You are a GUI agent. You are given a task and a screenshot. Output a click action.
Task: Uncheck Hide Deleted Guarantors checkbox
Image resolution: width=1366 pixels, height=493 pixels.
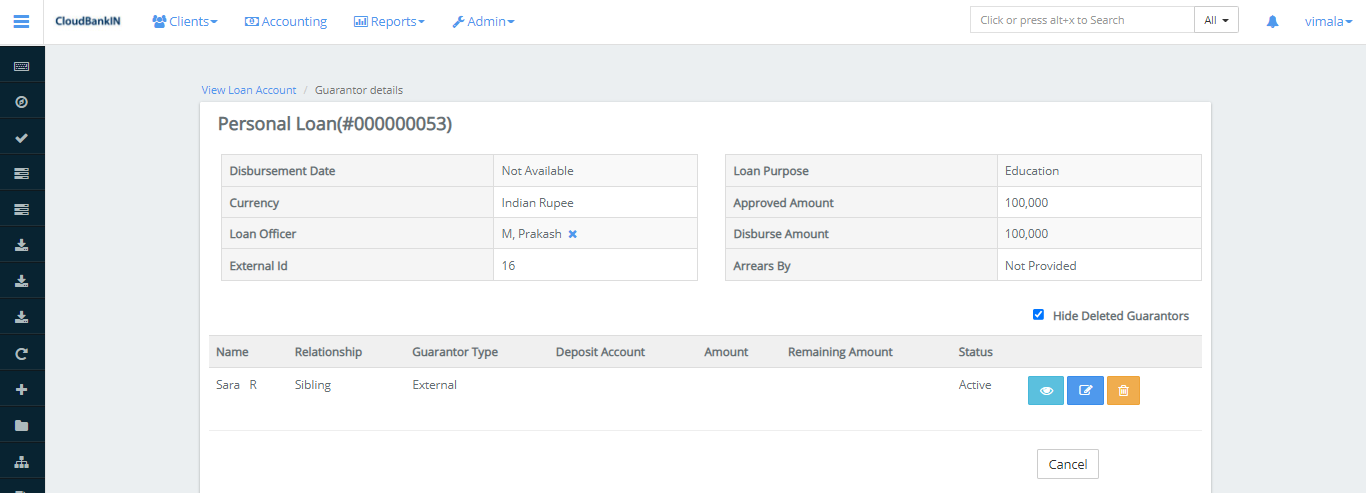[x=1038, y=315]
